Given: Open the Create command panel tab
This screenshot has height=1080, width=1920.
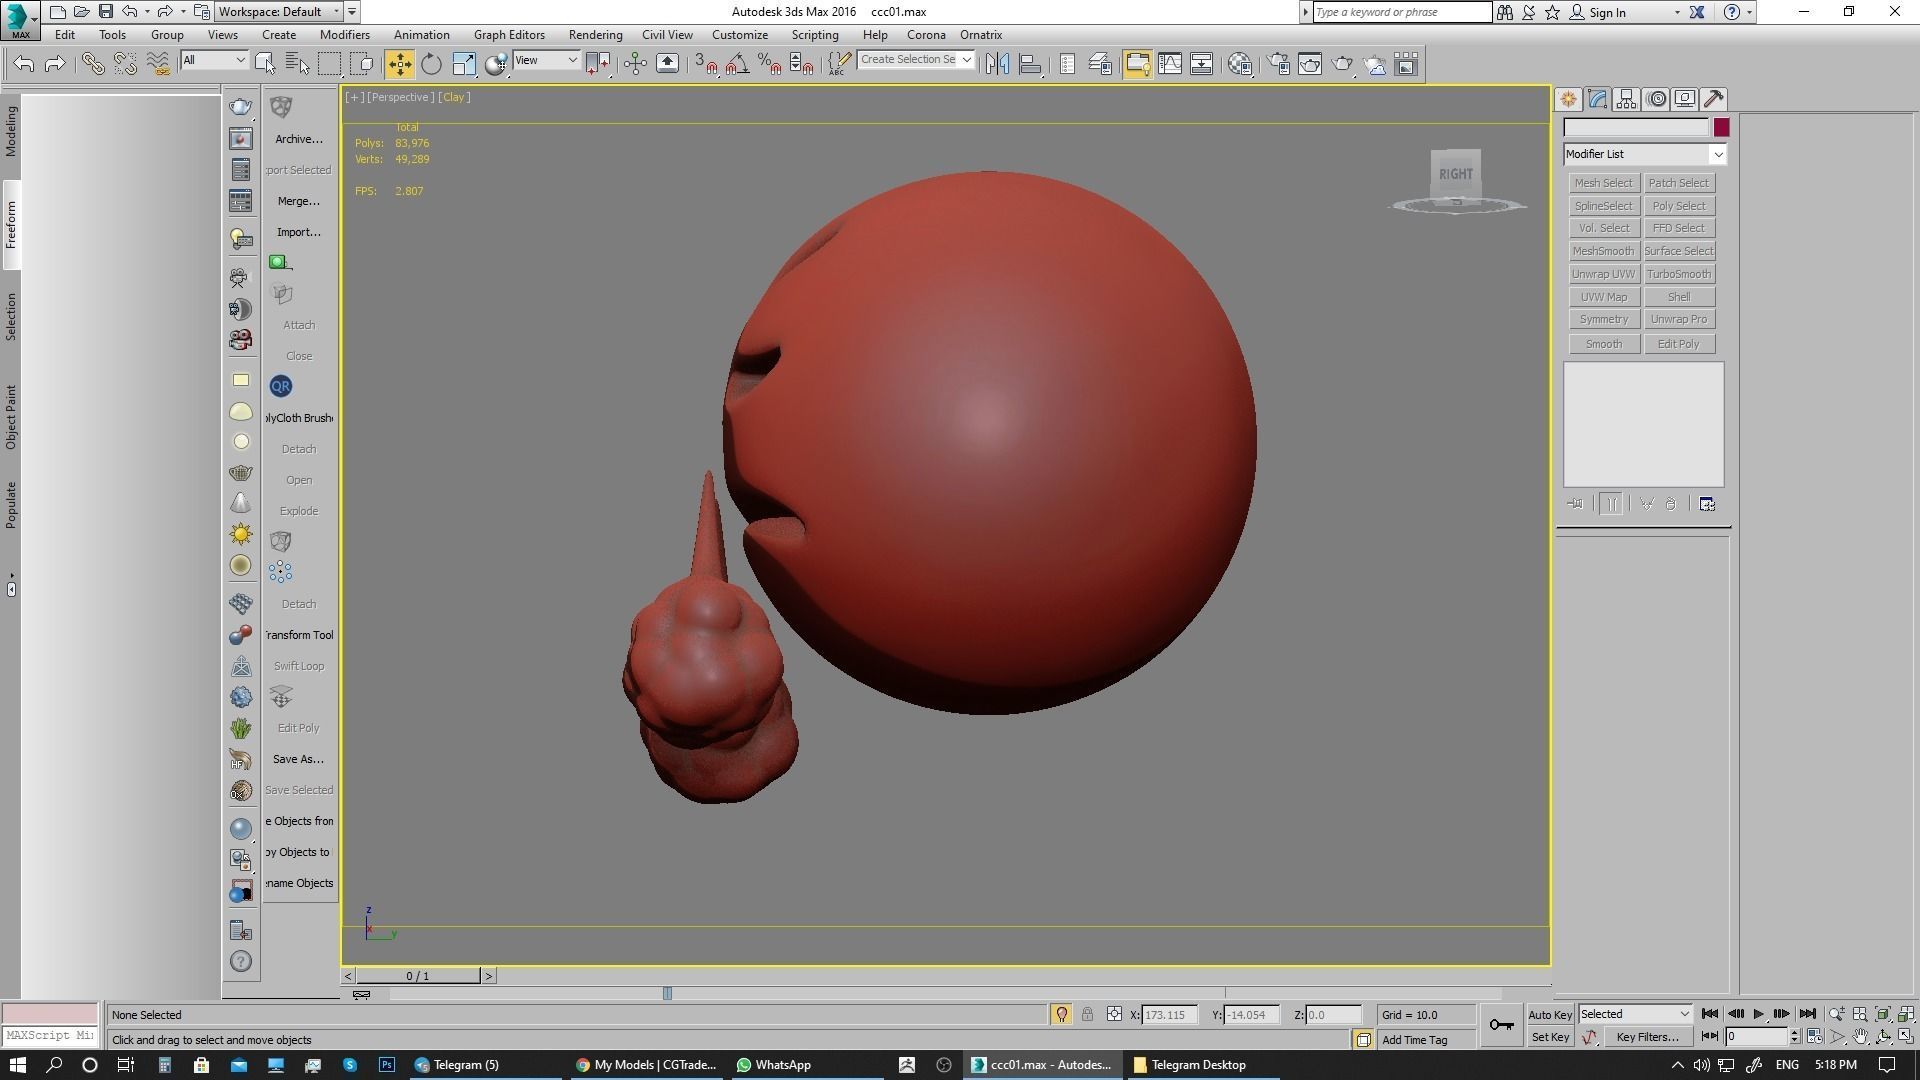Looking at the screenshot, I should click(1568, 99).
